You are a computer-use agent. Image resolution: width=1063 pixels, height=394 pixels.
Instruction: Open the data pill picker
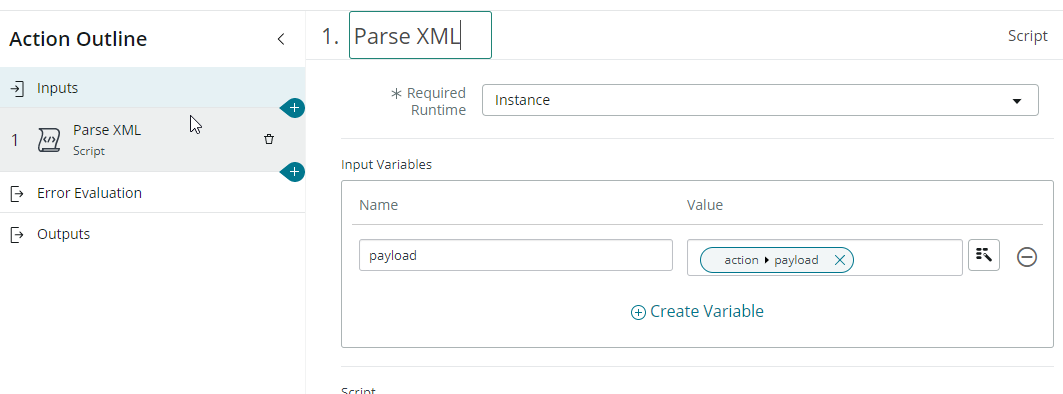click(984, 255)
